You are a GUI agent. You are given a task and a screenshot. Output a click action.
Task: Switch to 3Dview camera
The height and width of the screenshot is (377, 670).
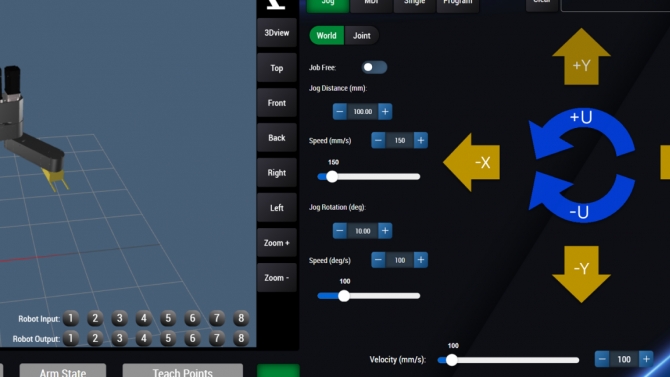pos(277,33)
